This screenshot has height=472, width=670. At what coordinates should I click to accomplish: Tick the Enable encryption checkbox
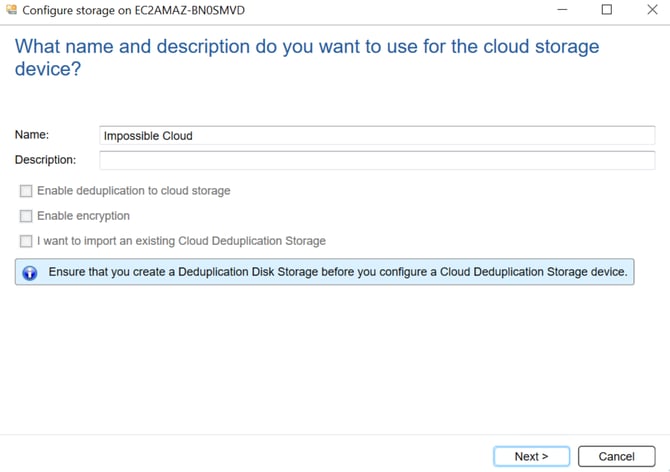26,216
